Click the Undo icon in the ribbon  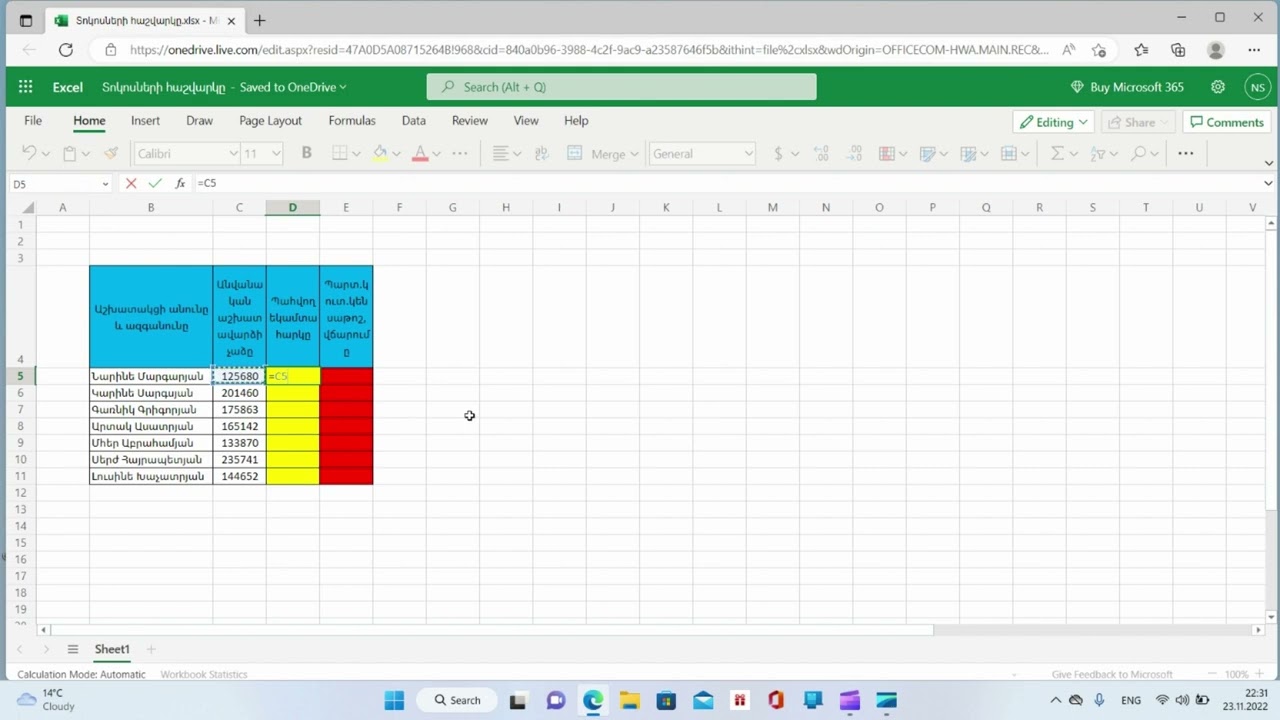tap(29, 153)
